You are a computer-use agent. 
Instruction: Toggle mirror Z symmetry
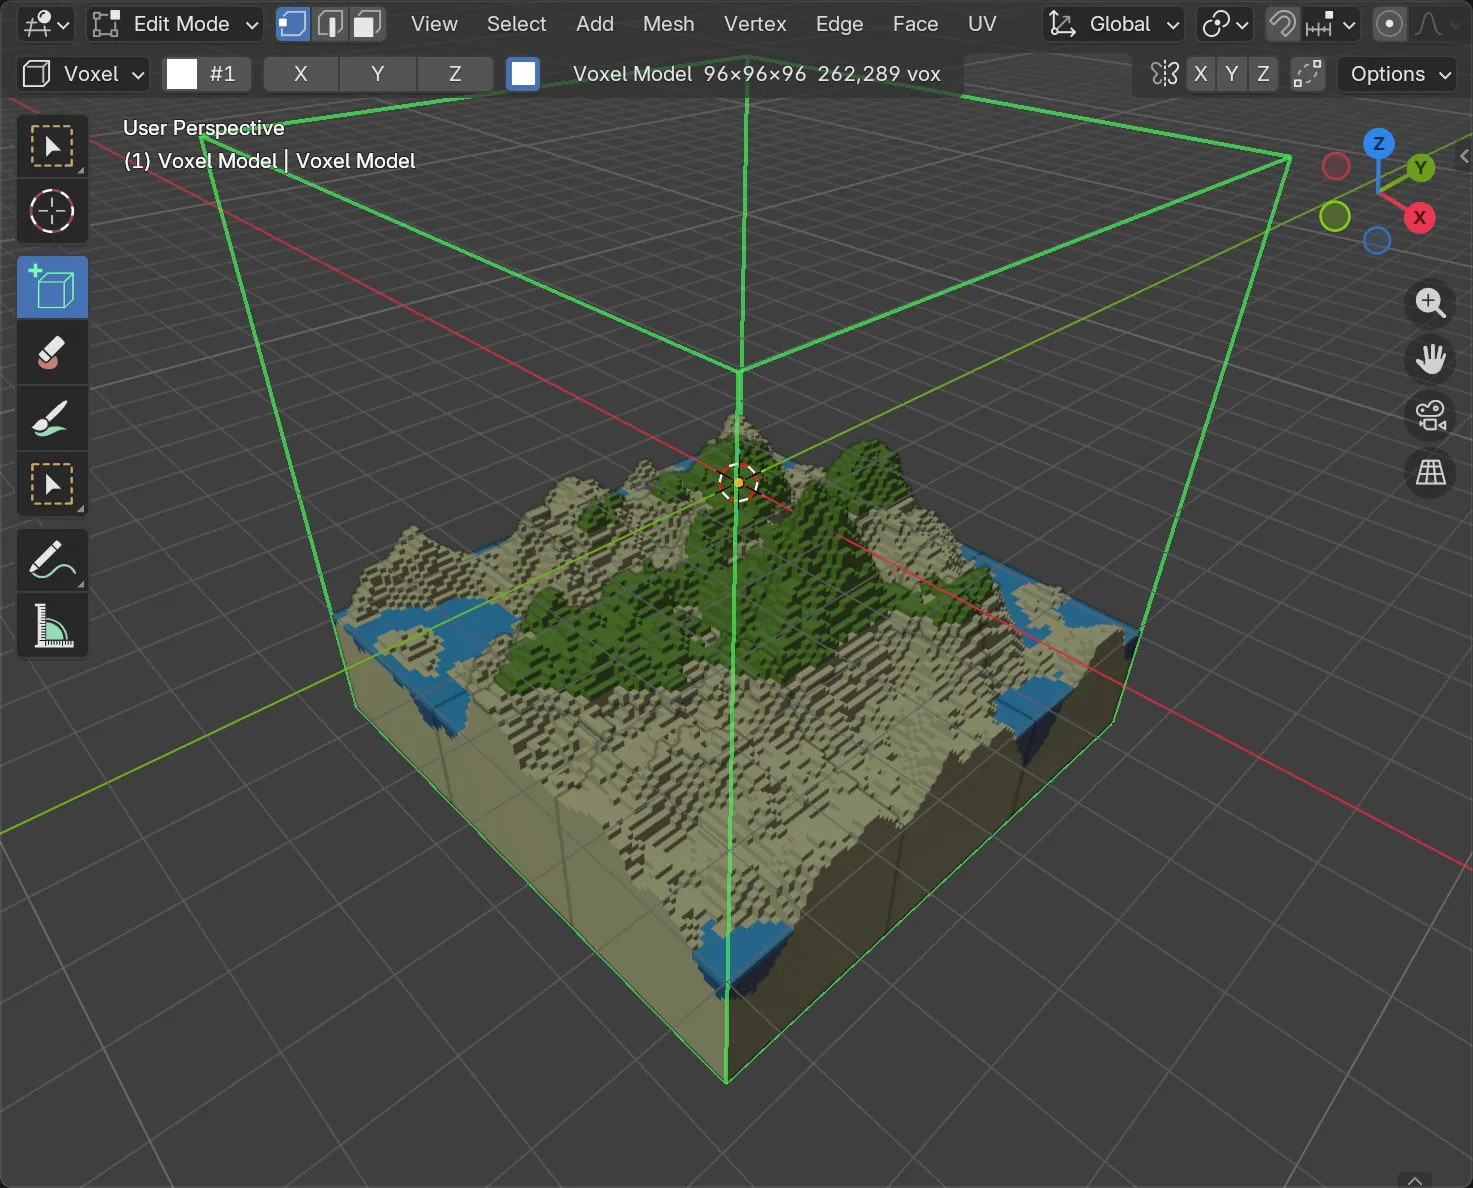click(1263, 74)
